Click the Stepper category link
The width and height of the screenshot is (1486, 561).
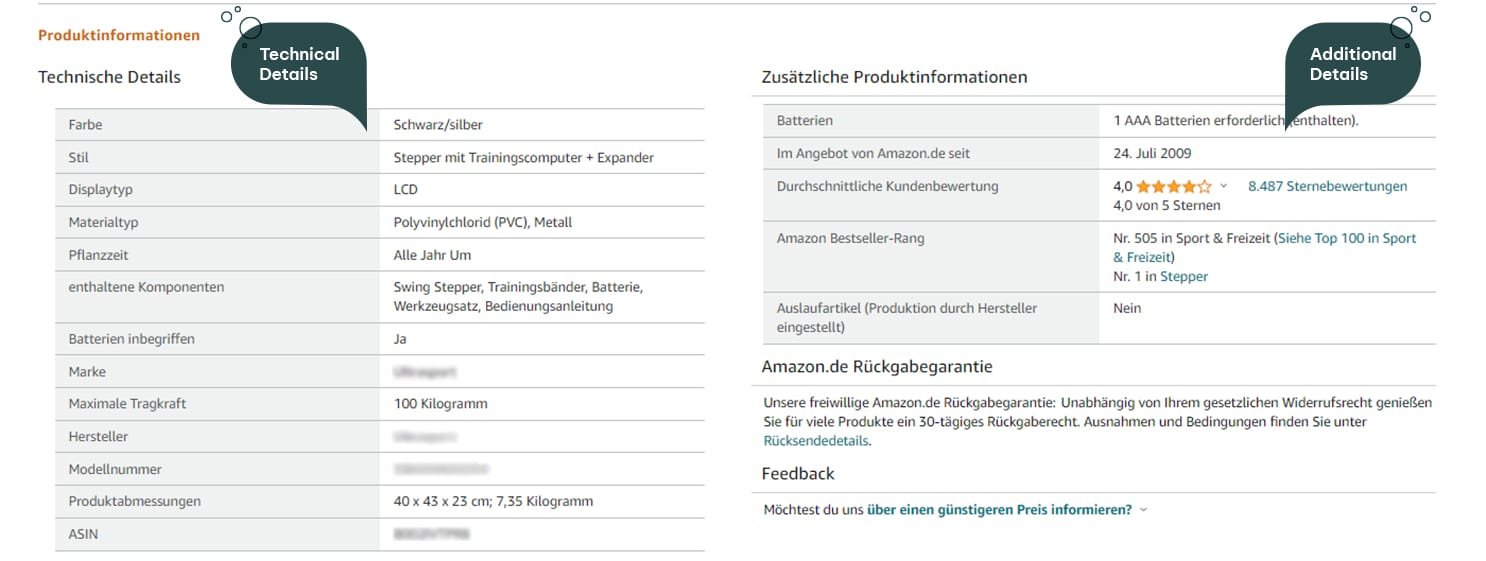pos(1184,277)
